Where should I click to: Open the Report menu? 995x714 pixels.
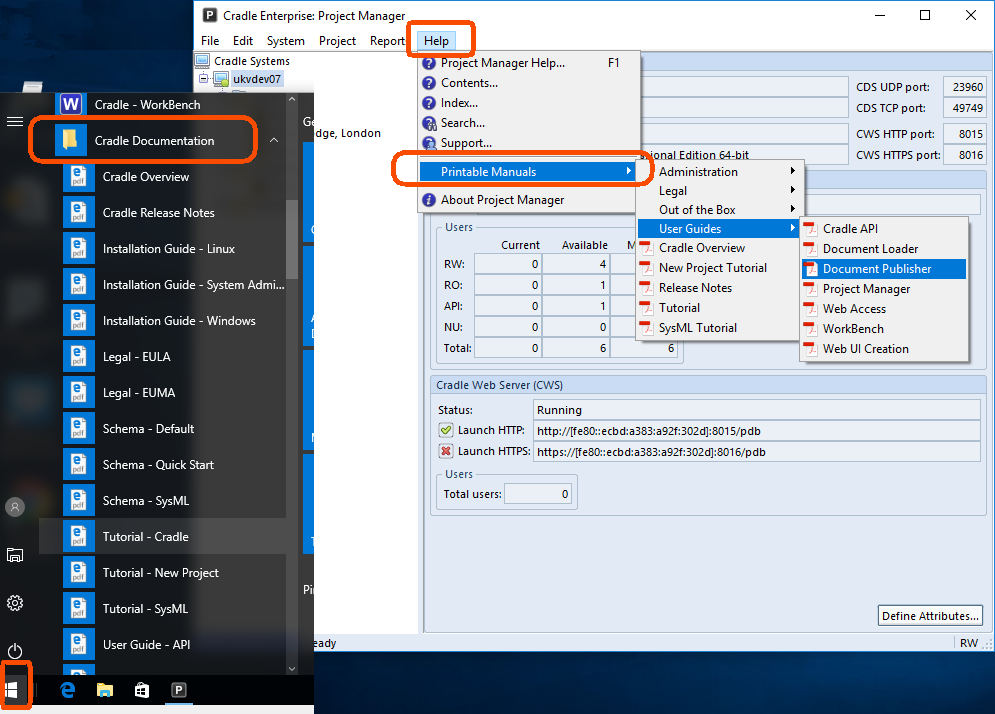click(387, 41)
